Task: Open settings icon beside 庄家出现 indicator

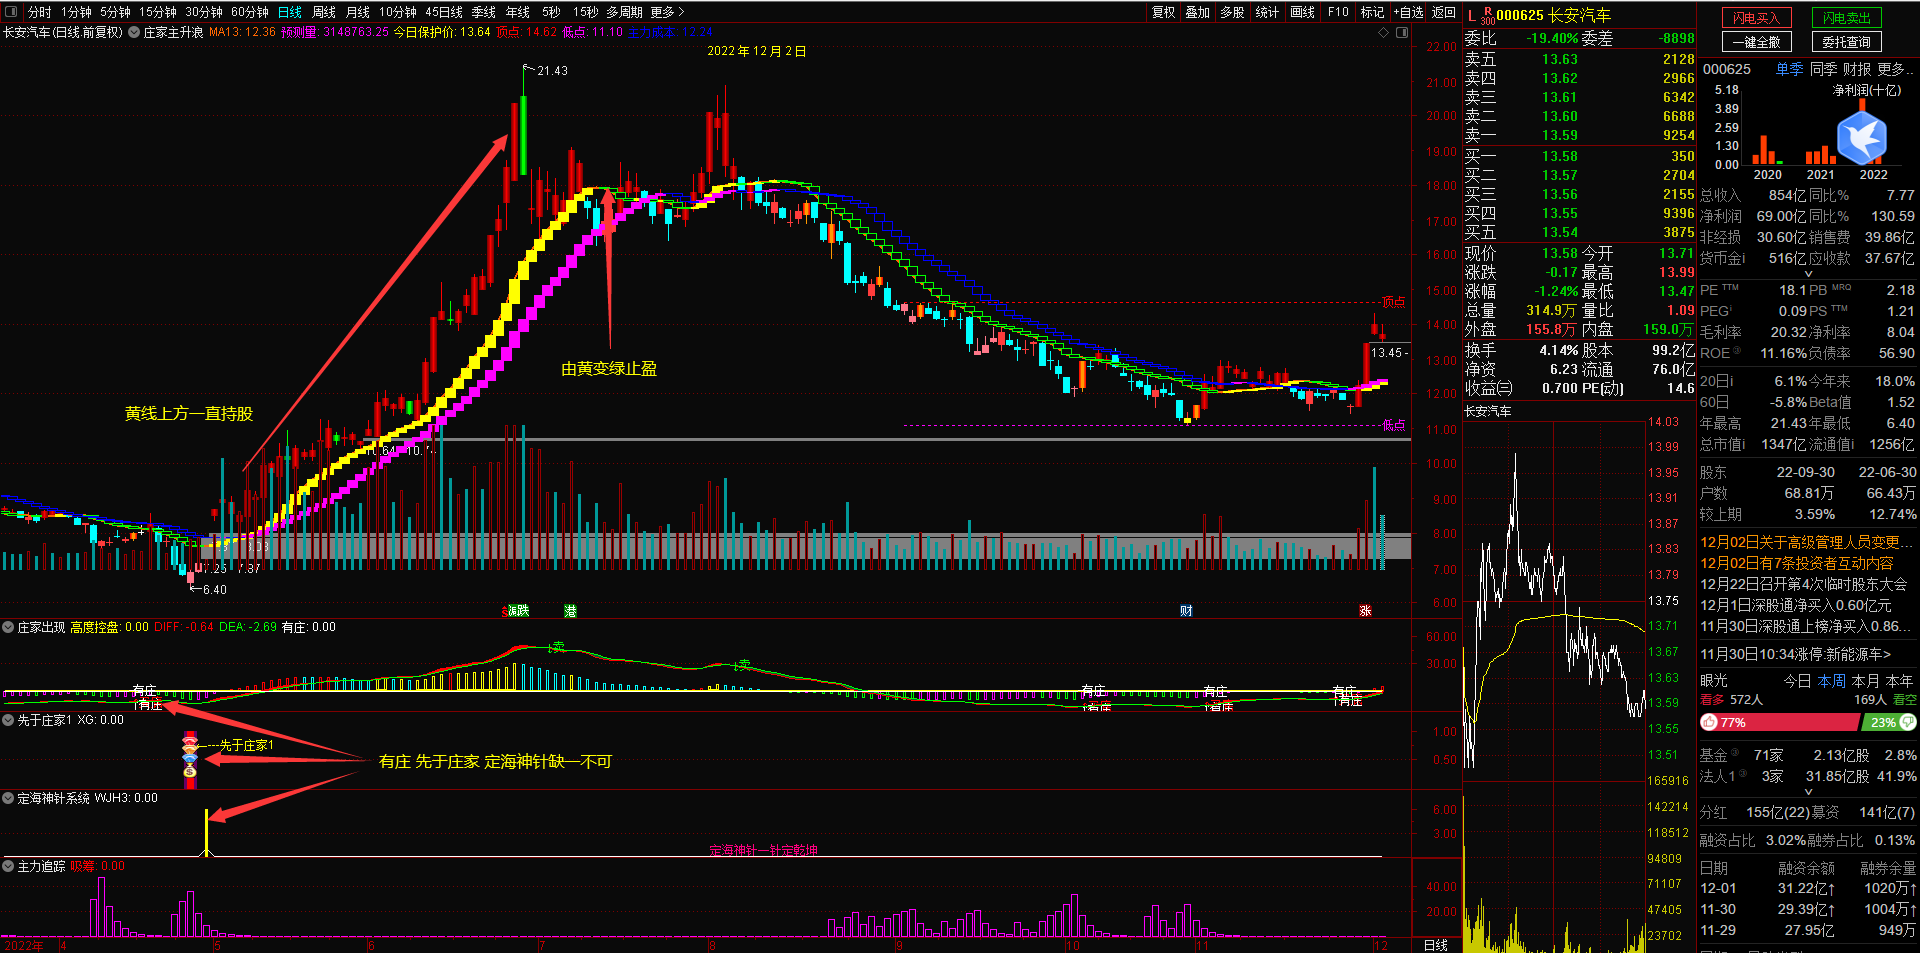Action: (x=8, y=627)
